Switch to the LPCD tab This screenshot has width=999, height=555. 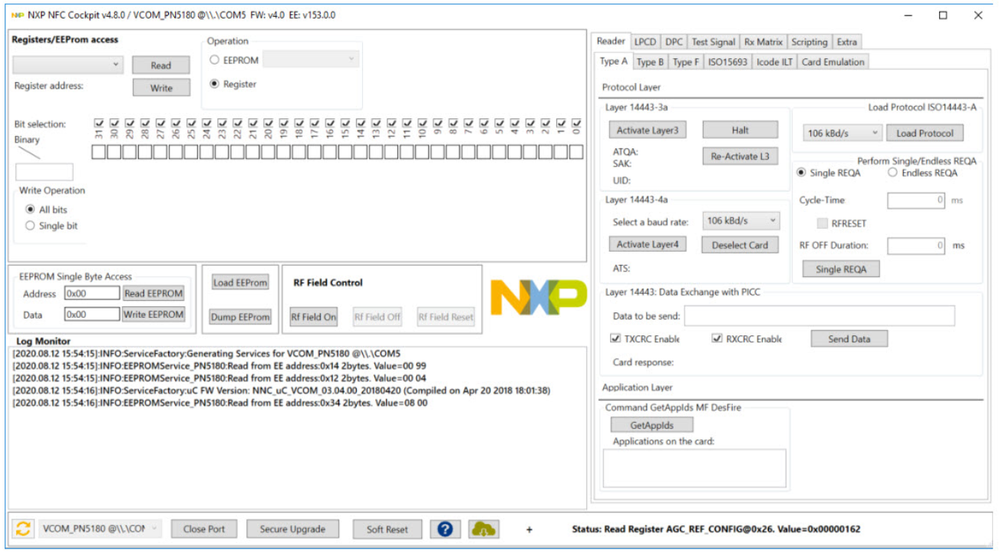click(645, 41)
